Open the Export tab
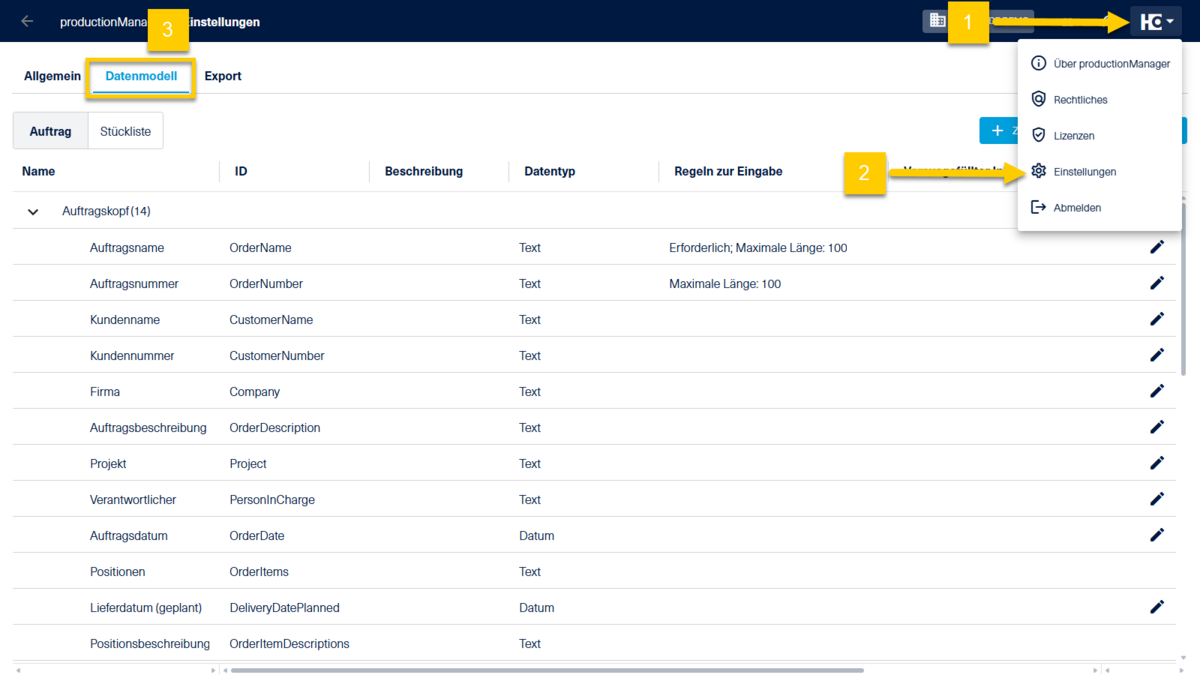 [223, 76]
